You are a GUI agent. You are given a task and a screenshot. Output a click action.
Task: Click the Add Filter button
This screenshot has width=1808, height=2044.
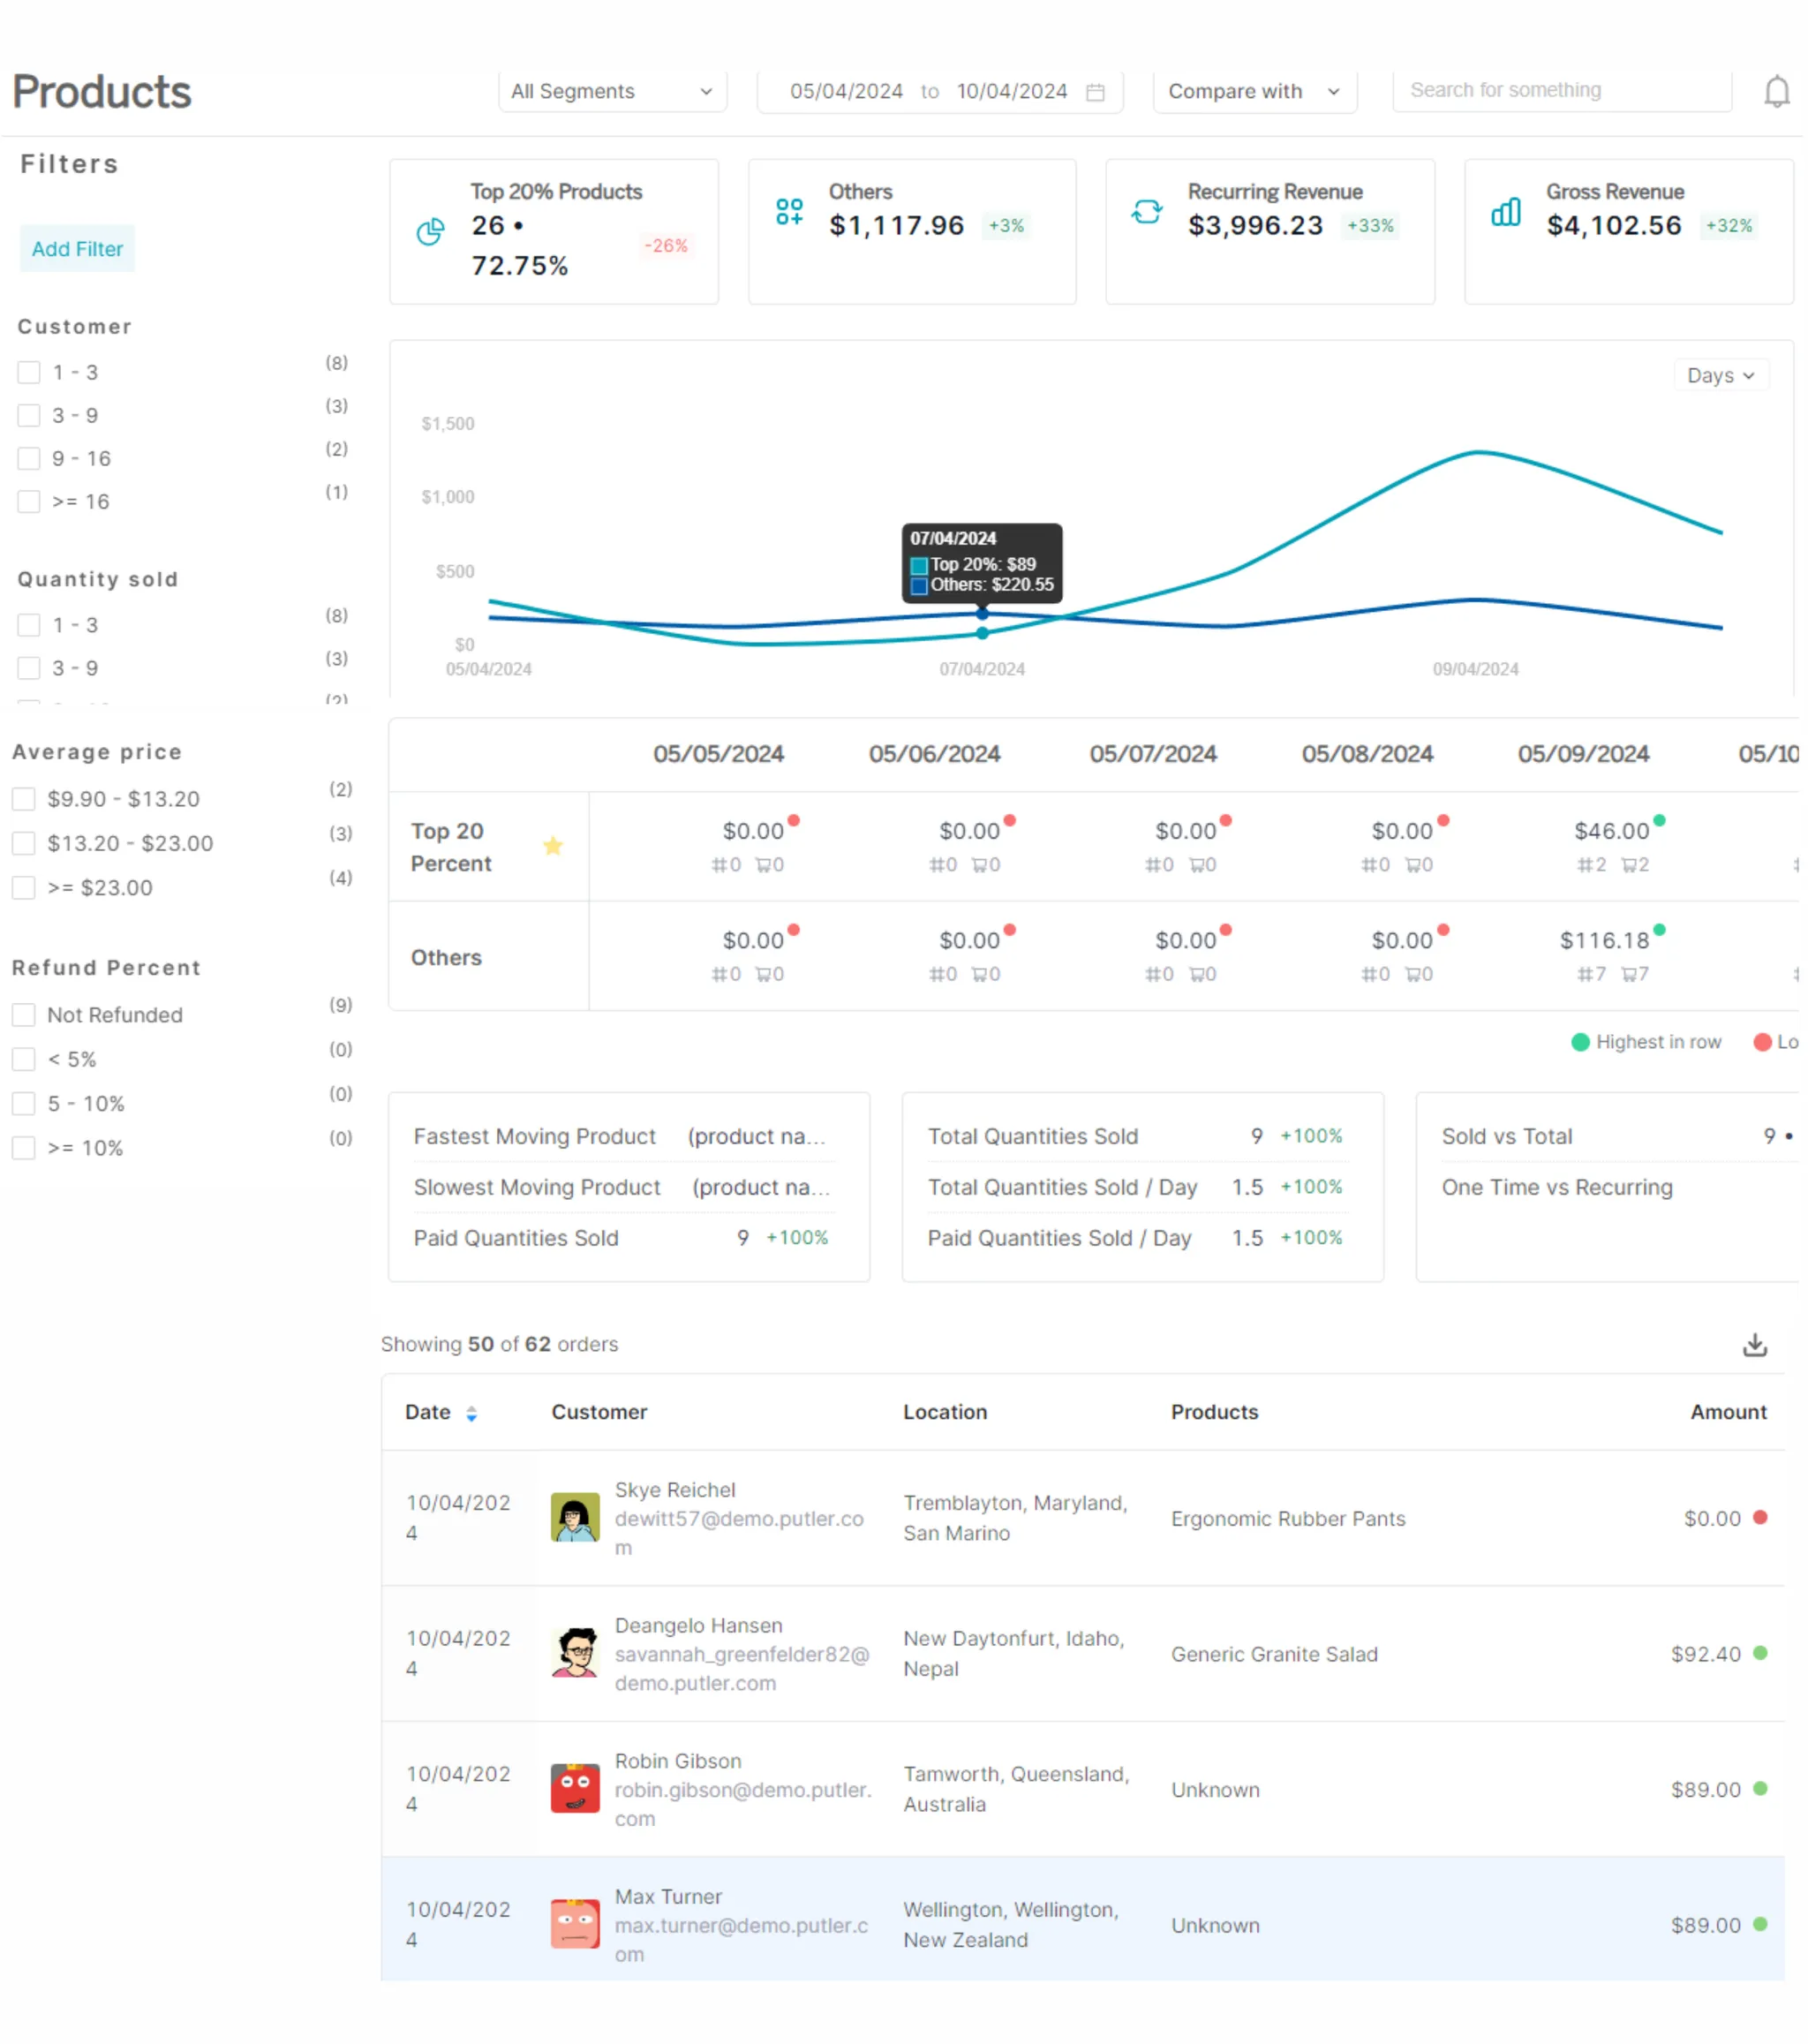coord(78,249)
